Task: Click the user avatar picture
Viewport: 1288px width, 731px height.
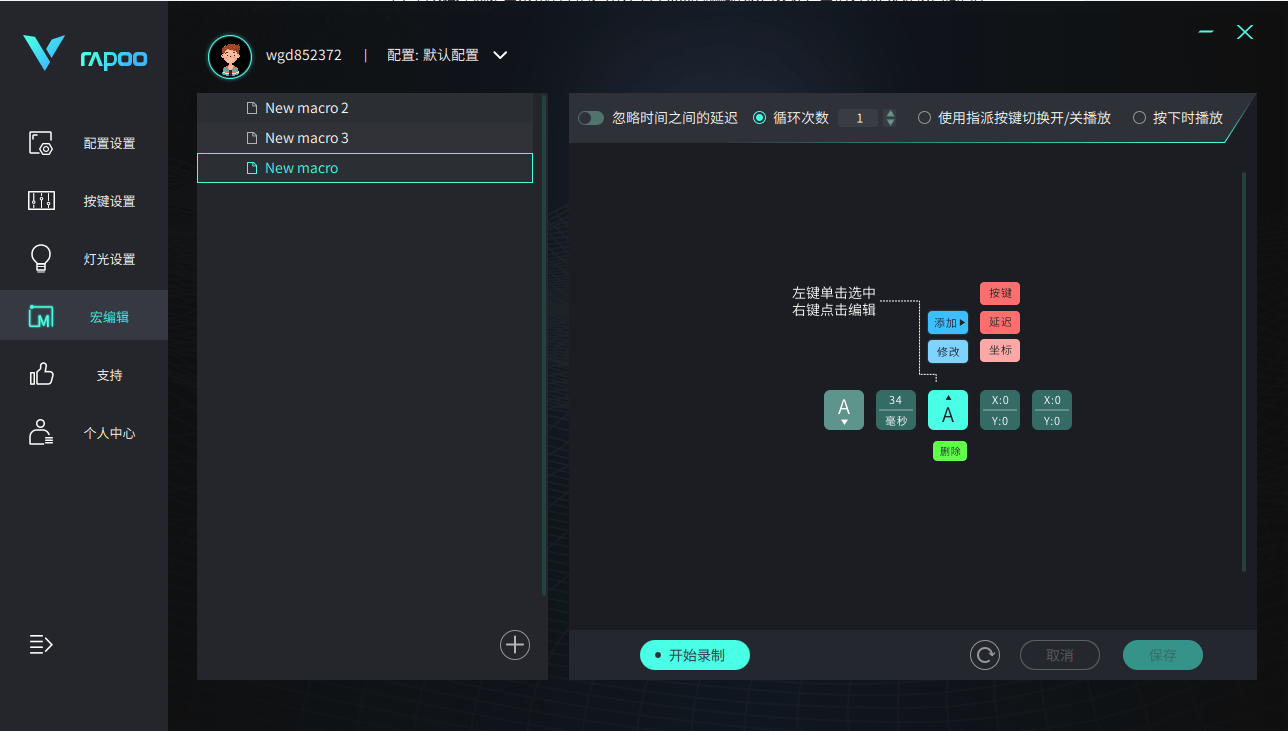Action: coord(230,56)
